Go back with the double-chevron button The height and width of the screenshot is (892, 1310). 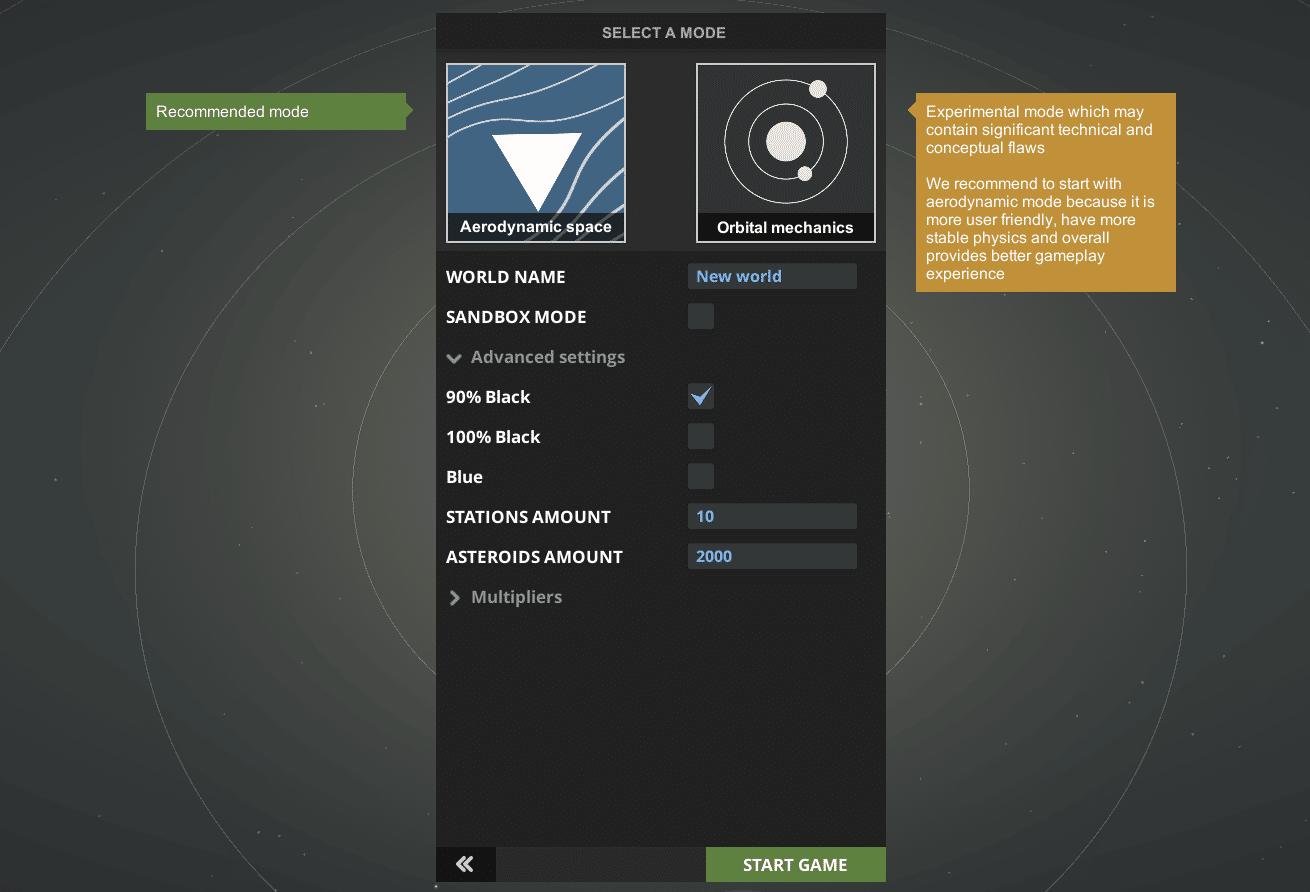click(x=466, y=865)
